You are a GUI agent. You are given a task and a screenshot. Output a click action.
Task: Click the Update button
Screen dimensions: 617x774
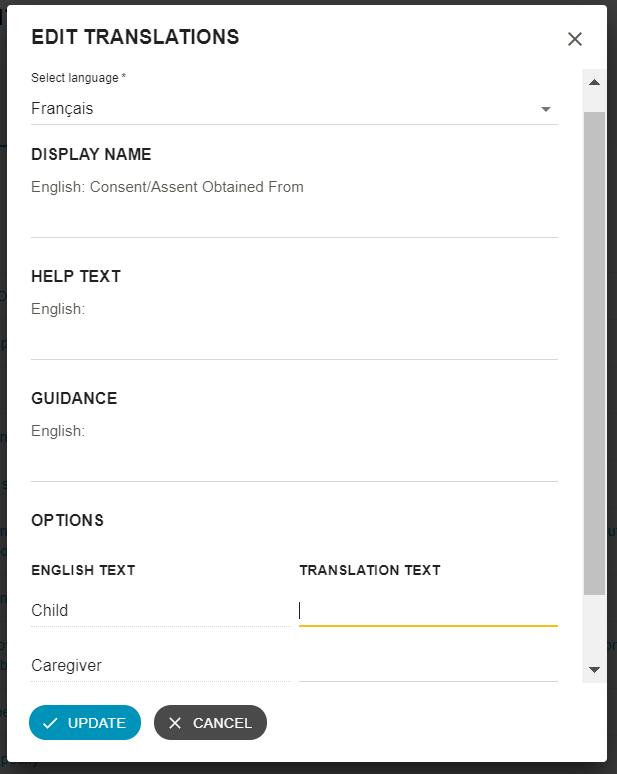click(85, 723)
